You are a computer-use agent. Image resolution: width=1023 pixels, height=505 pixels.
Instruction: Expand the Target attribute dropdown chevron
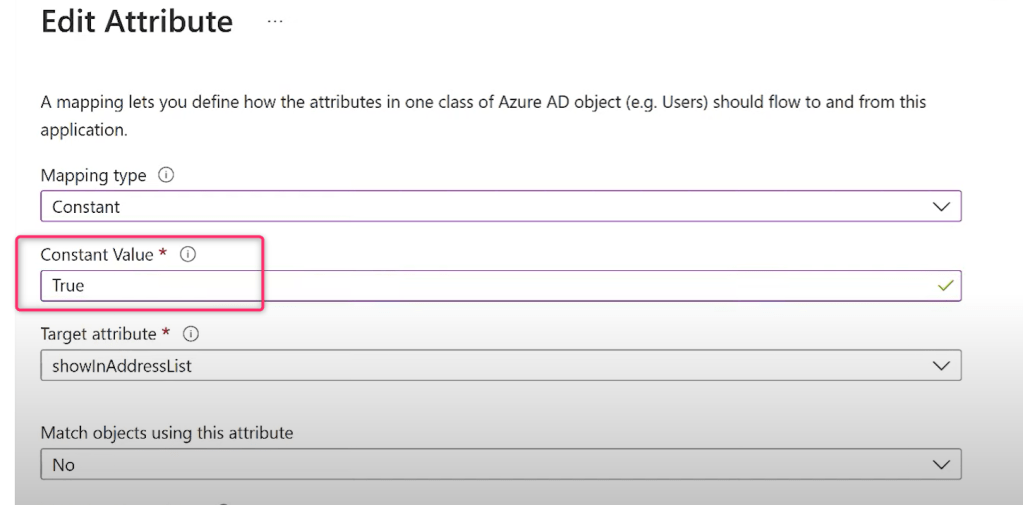coord(940,366)
